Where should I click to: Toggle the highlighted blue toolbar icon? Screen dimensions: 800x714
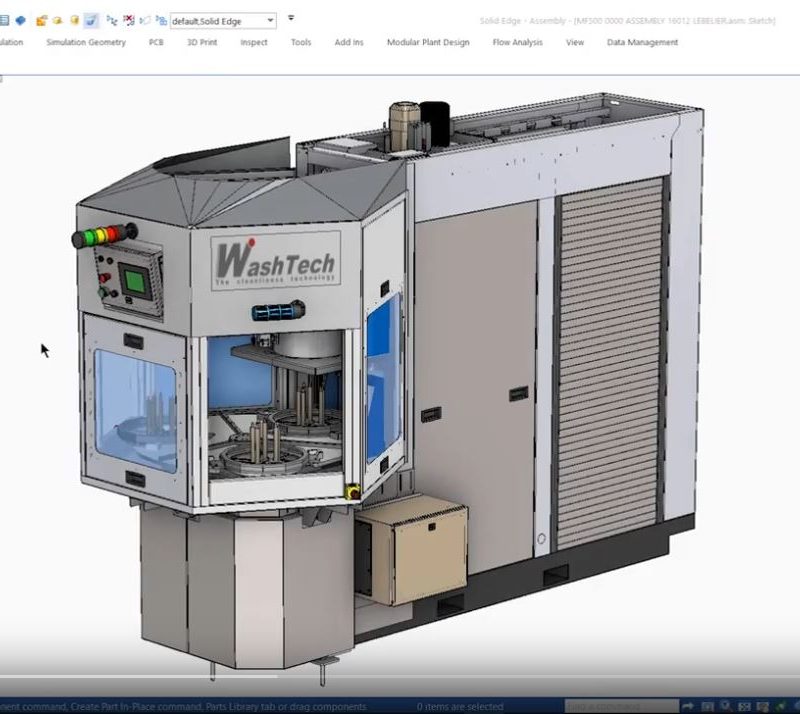(92, 20)
